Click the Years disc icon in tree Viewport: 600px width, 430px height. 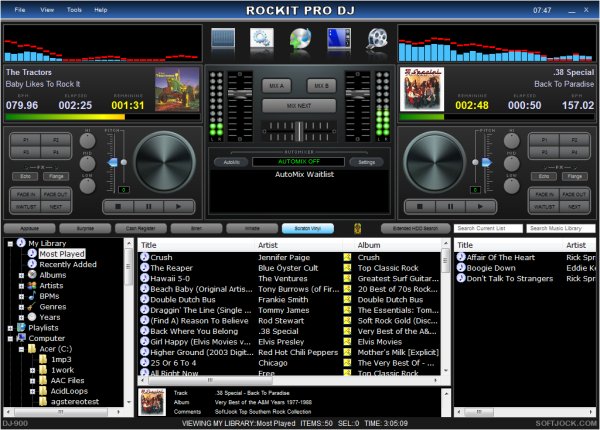(x=32, y=317)
